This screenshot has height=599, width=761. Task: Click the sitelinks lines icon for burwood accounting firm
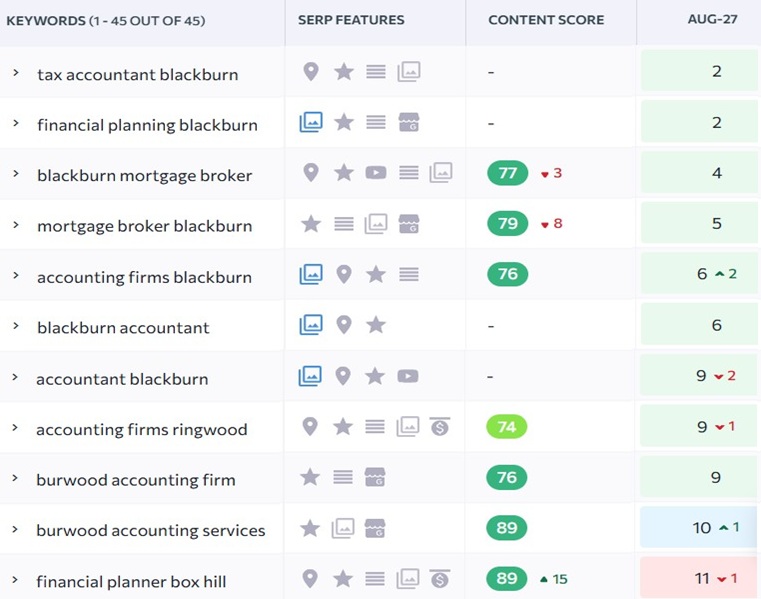click(x=343, y=477)
